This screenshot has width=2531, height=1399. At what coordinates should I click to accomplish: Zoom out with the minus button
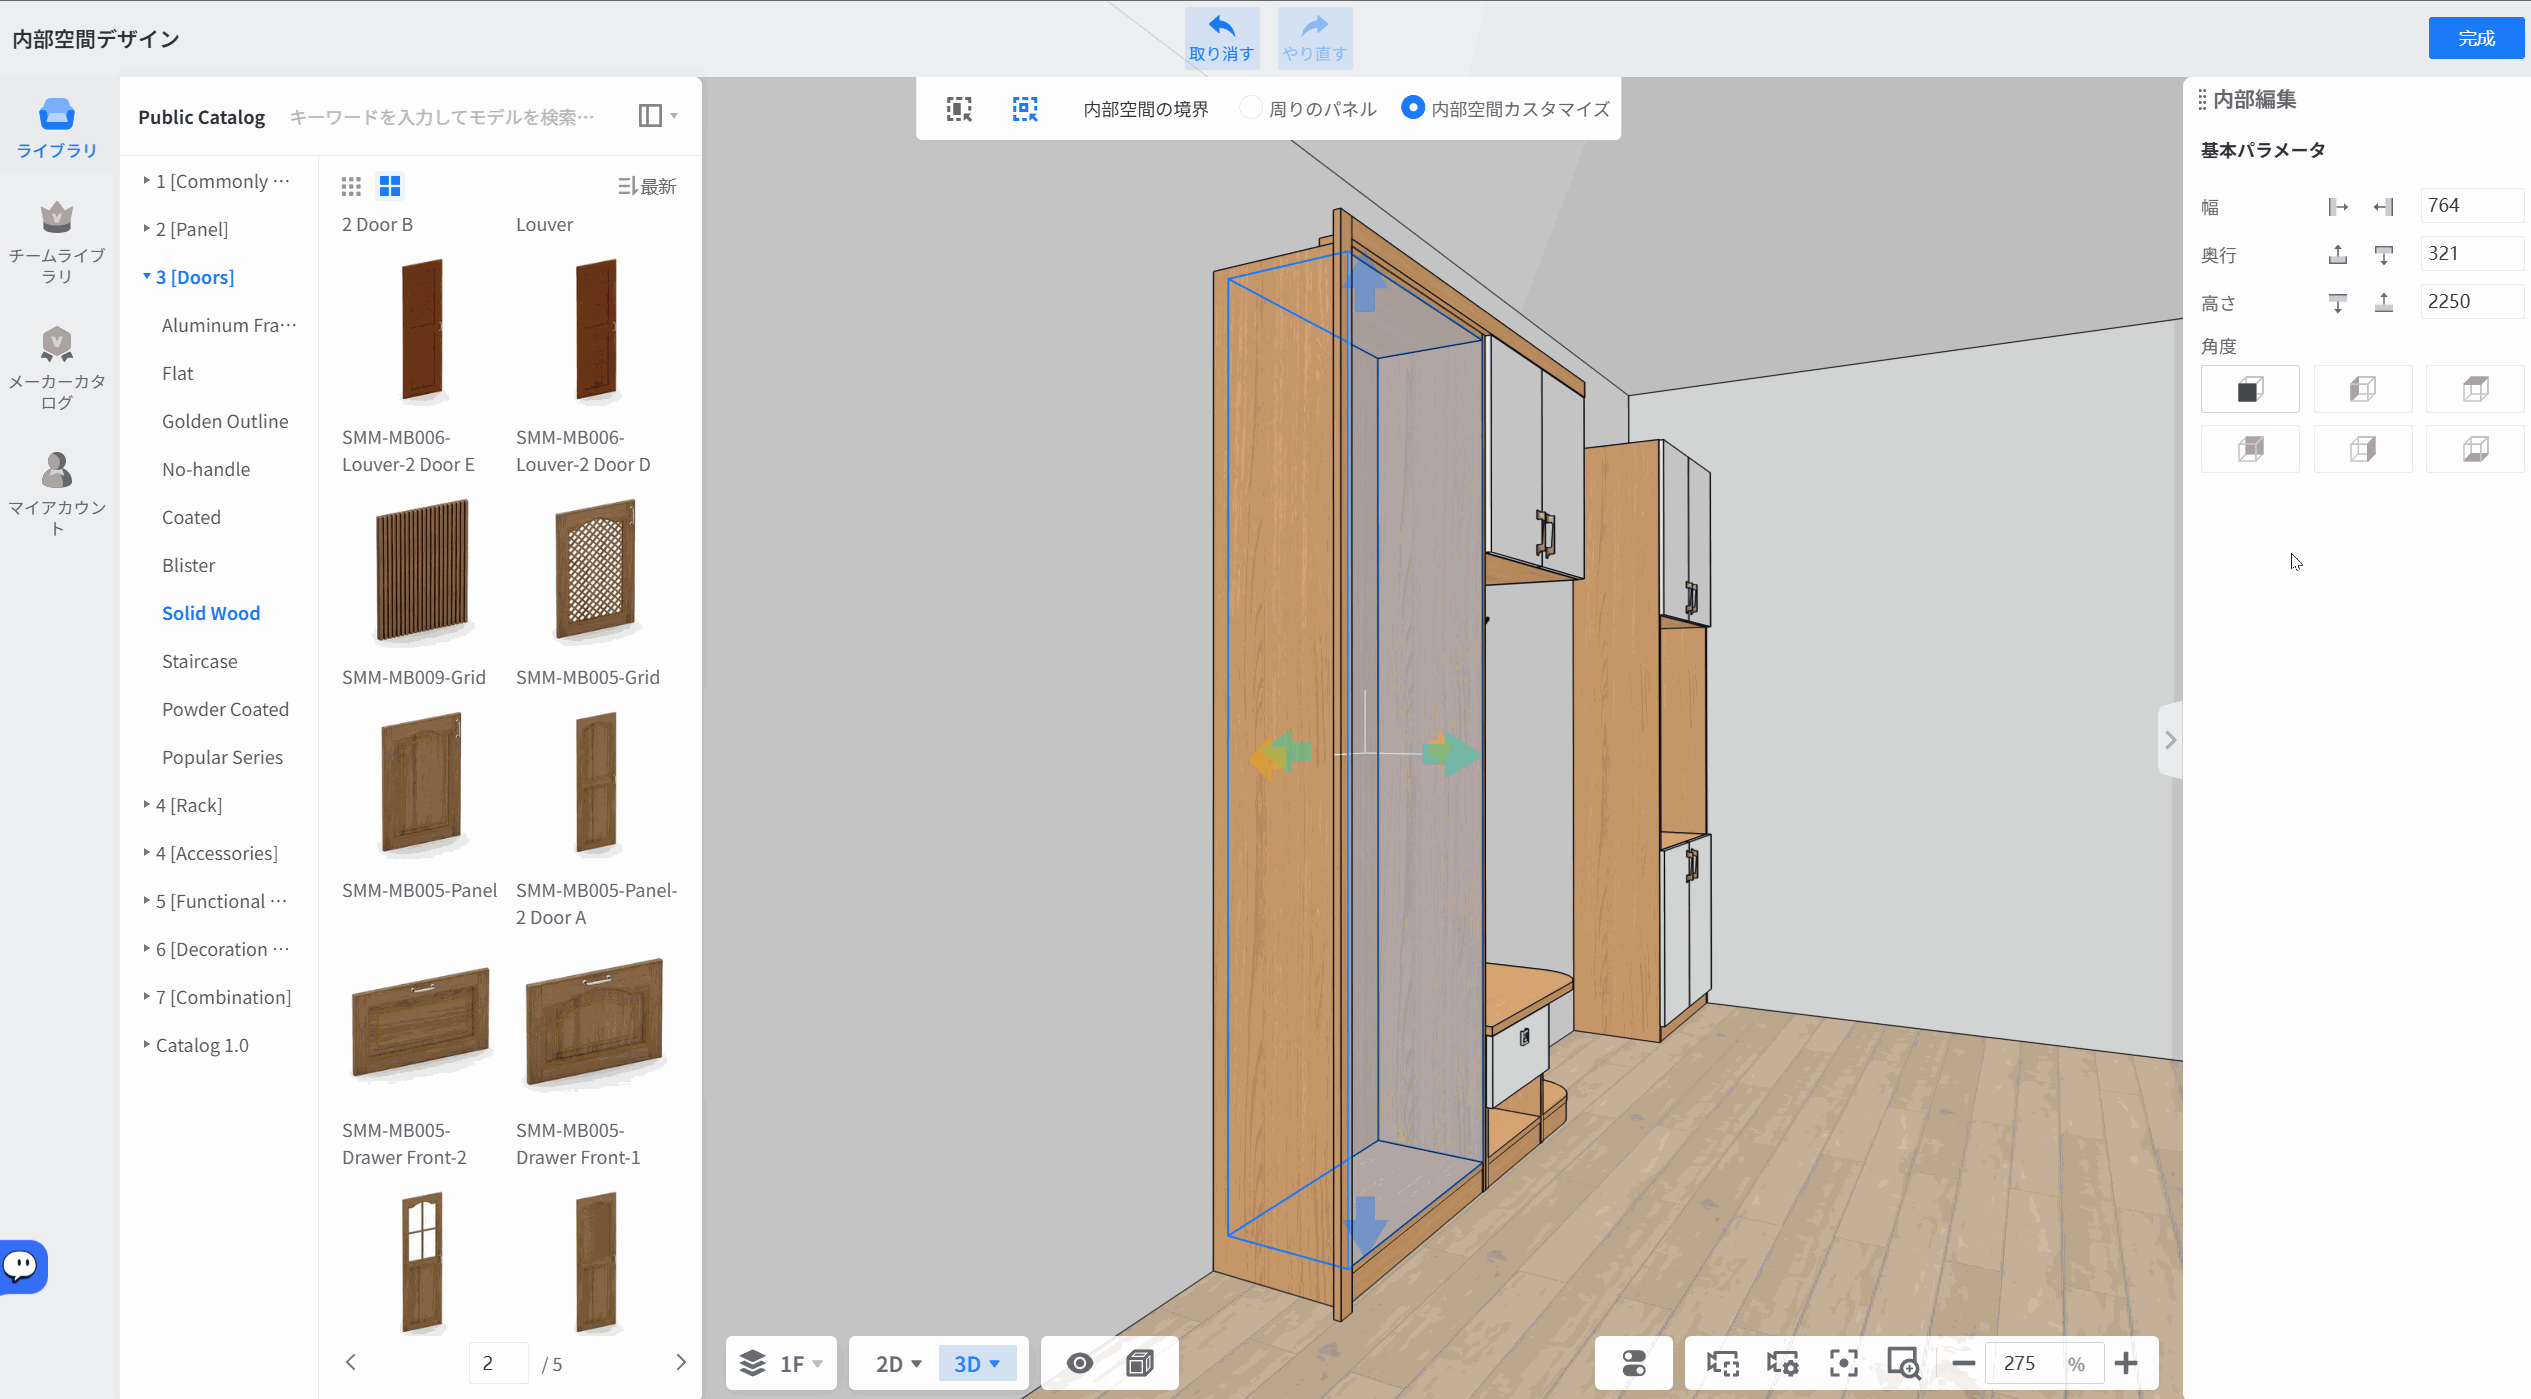point(1963,1363)
